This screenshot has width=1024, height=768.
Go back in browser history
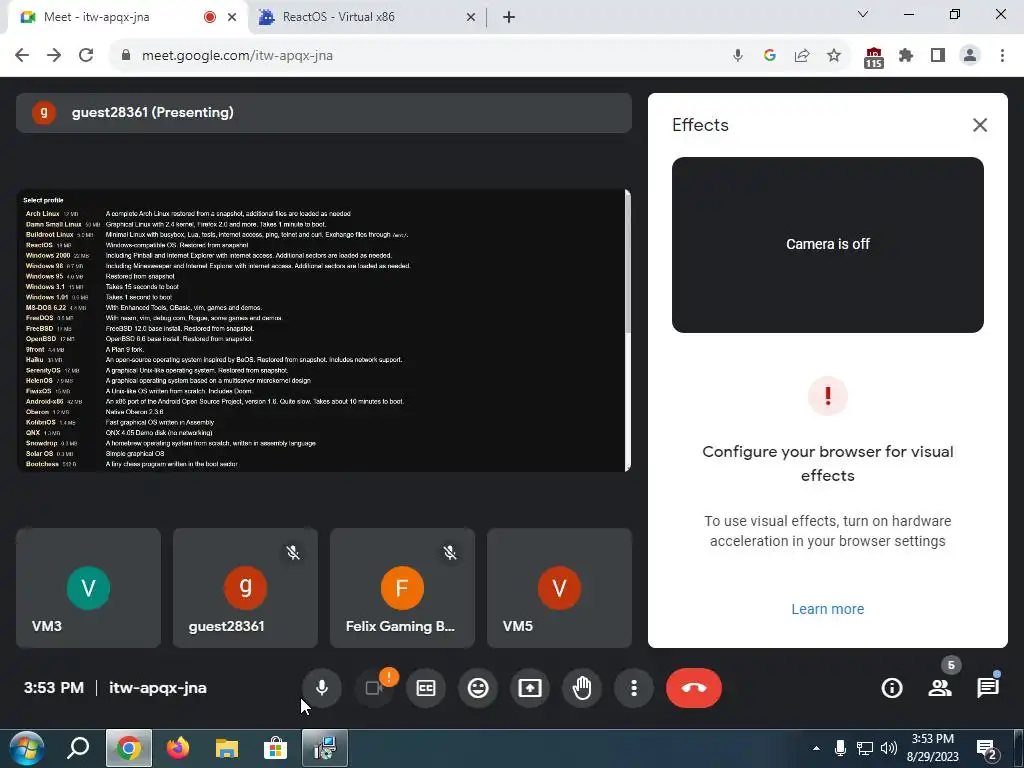tap(22, 56)
